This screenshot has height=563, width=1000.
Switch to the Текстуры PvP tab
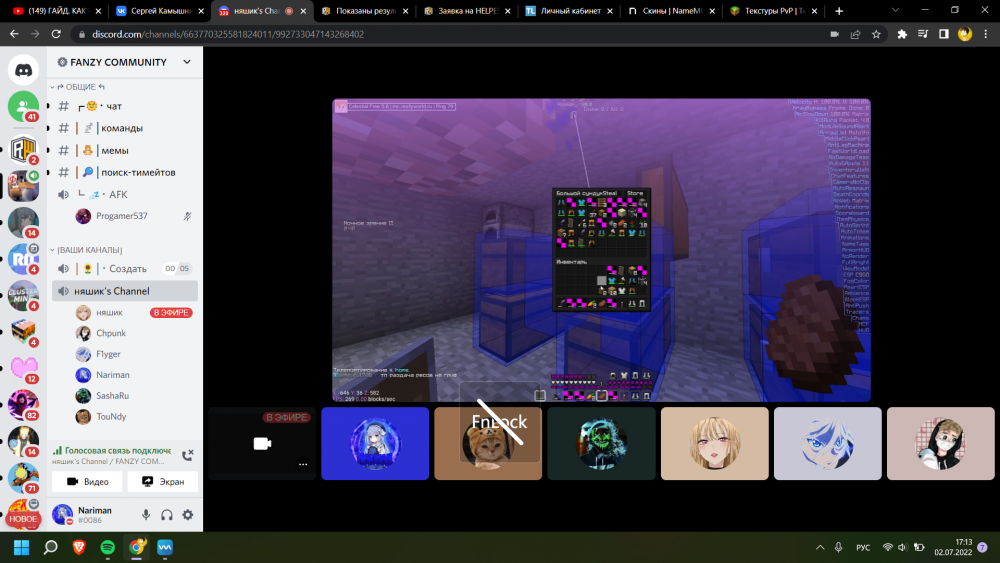pos(774,11)
